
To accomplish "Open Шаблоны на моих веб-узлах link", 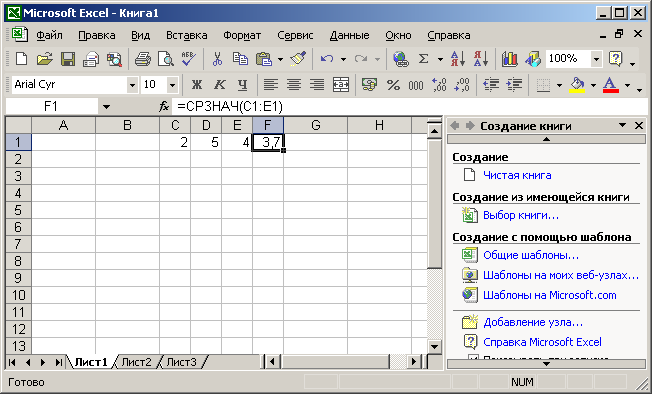I will click(x=561, y=275).
